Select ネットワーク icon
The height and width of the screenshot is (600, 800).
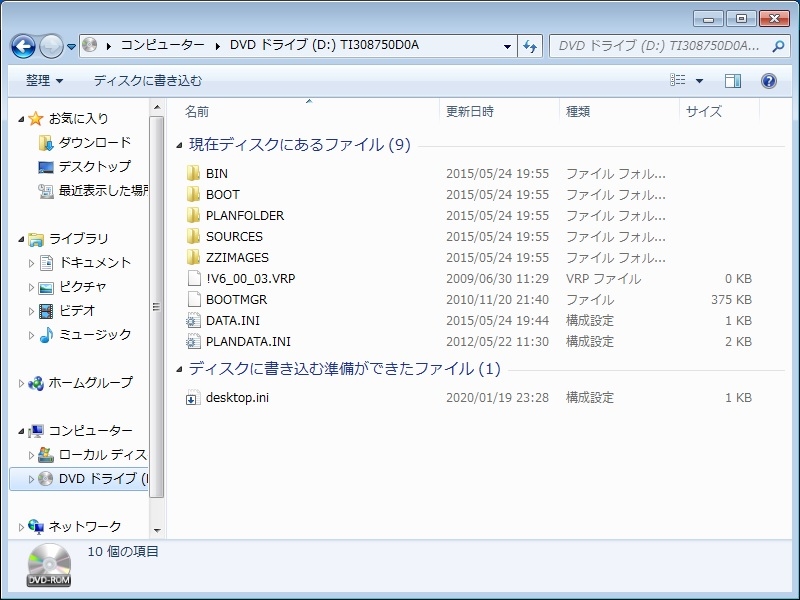(36, 526)
